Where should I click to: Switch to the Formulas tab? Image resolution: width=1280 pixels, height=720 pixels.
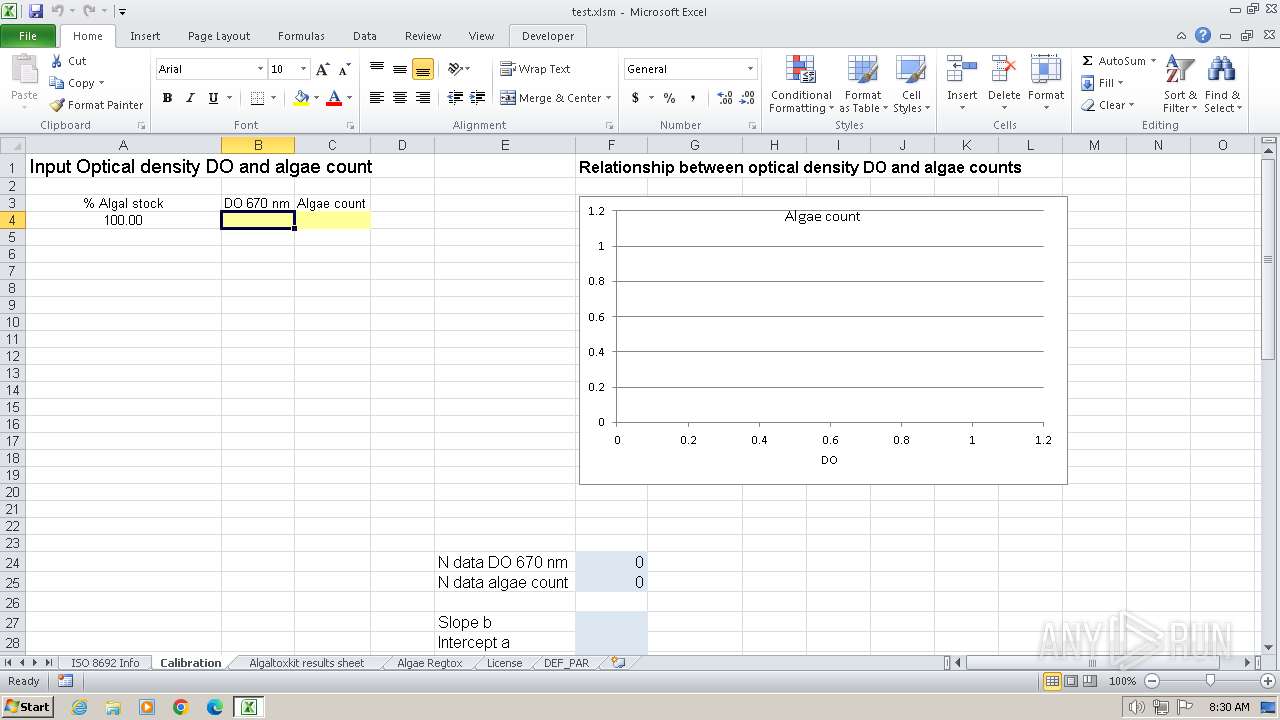click(x=301, y=36)
